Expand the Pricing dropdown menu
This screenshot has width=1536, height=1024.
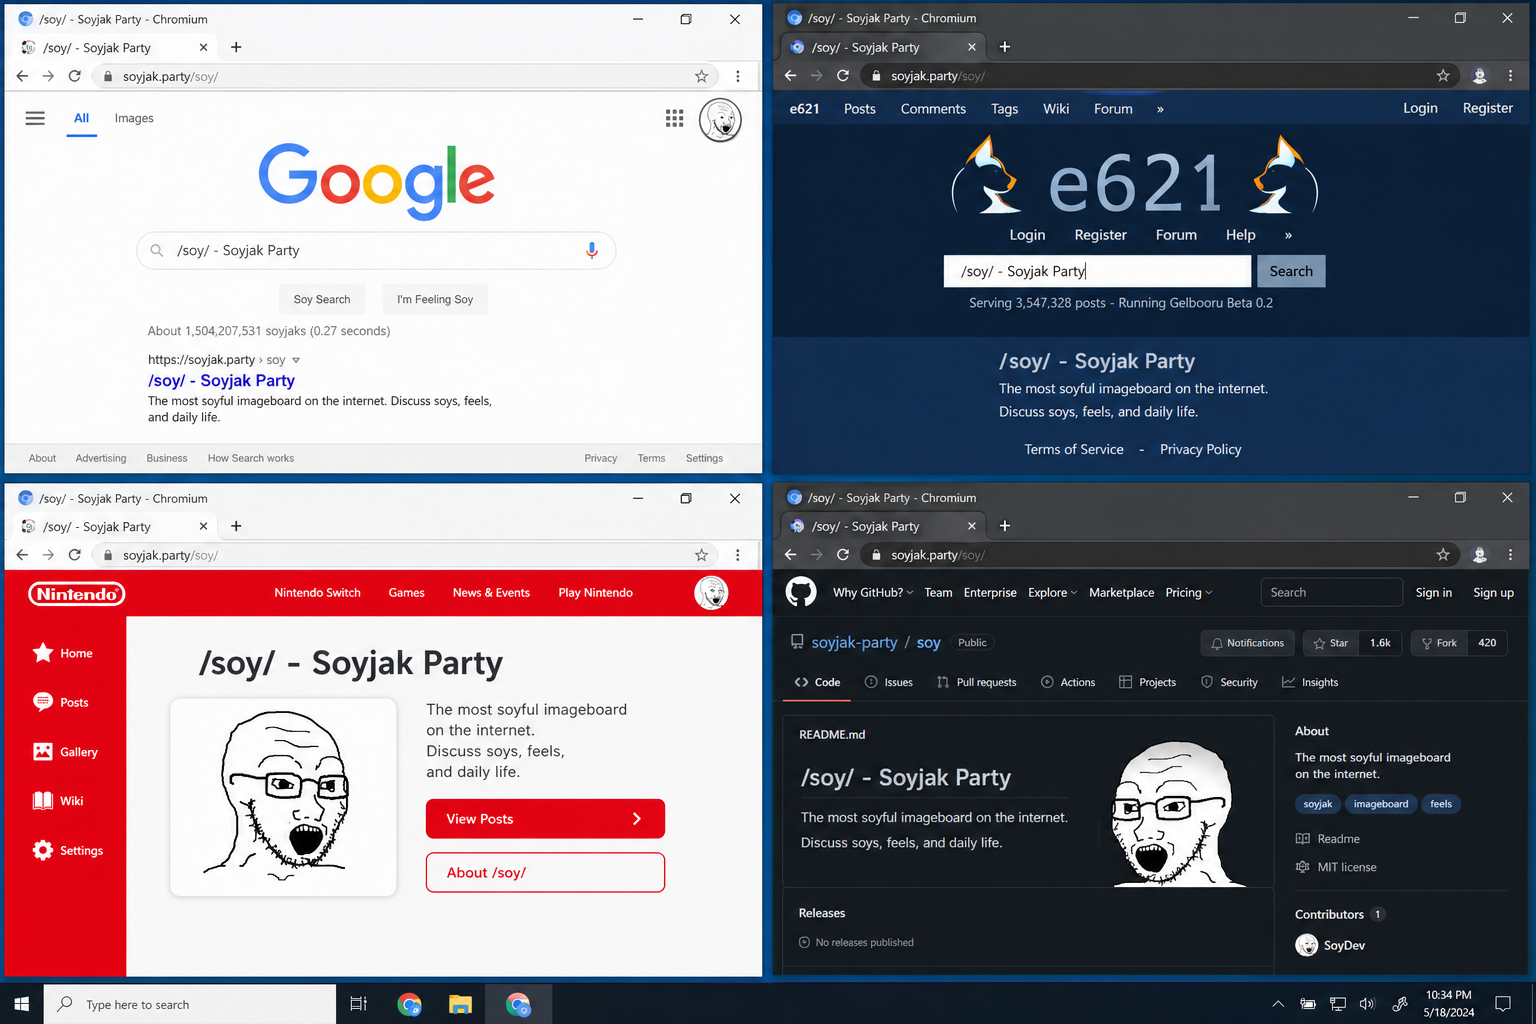1189,592
